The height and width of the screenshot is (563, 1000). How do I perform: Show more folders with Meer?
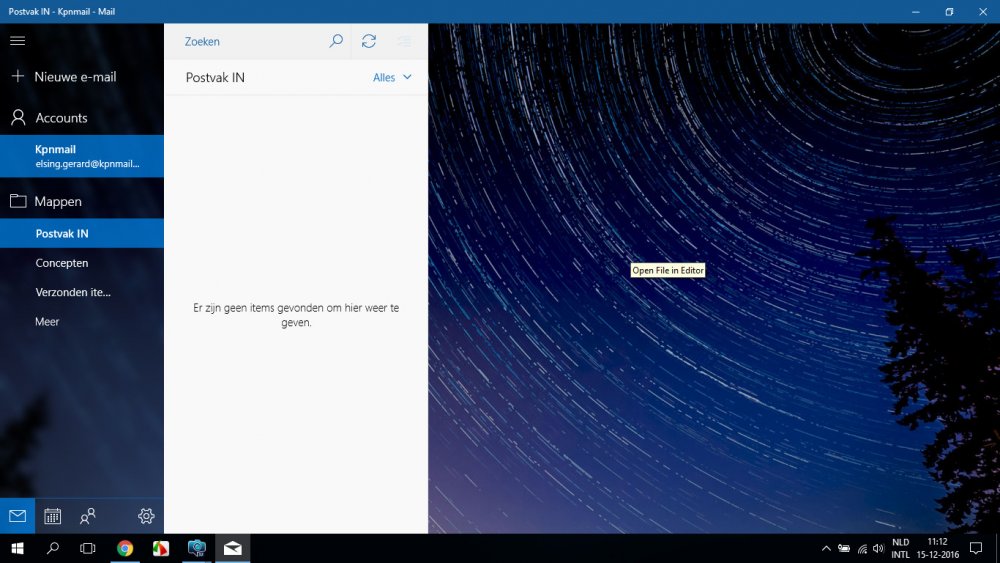click(47, 322)
